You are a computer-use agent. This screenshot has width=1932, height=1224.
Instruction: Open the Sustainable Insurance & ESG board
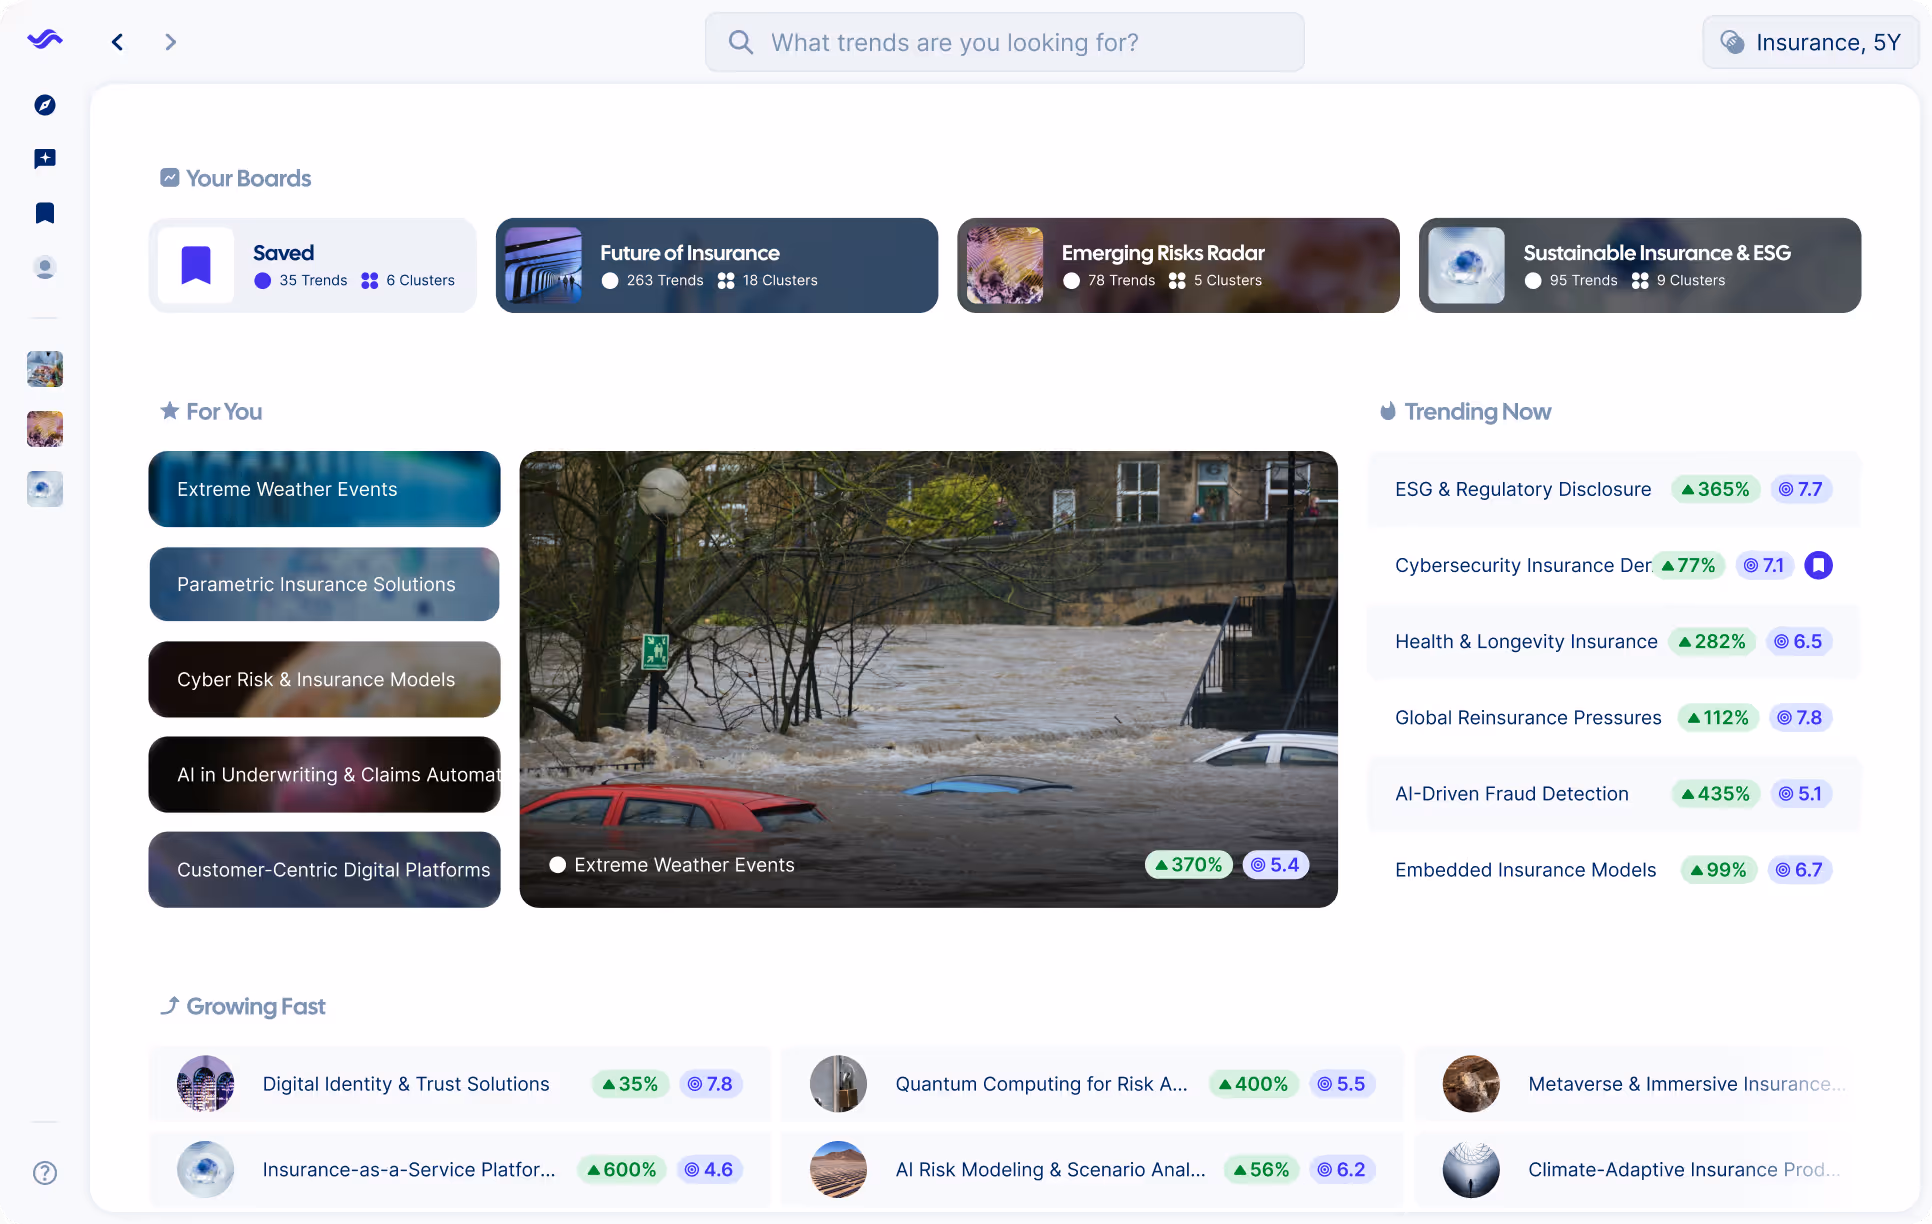[x=1639, y=265]
